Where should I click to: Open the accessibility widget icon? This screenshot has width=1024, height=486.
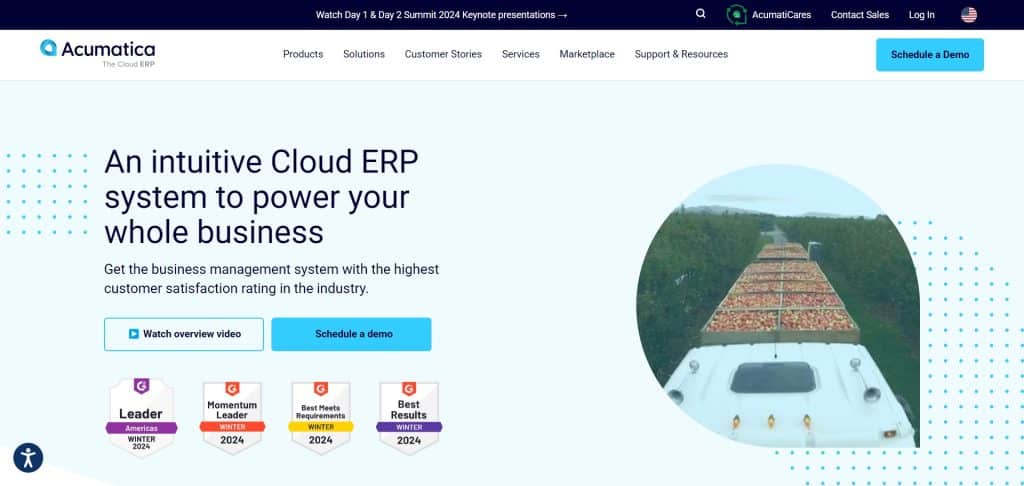pos(28,458)
